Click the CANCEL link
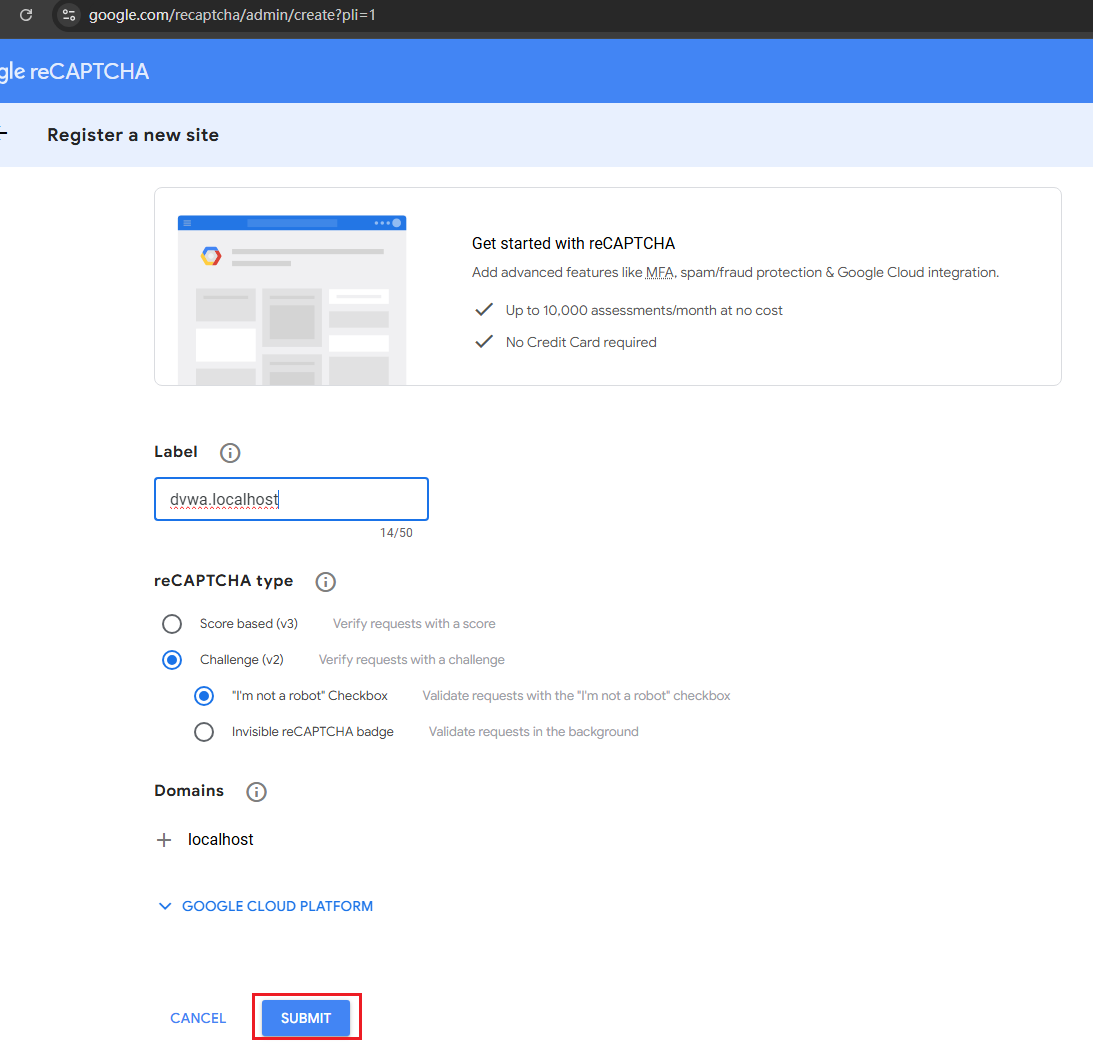The image size is (1093, 1044). [x=197, y=1017]
